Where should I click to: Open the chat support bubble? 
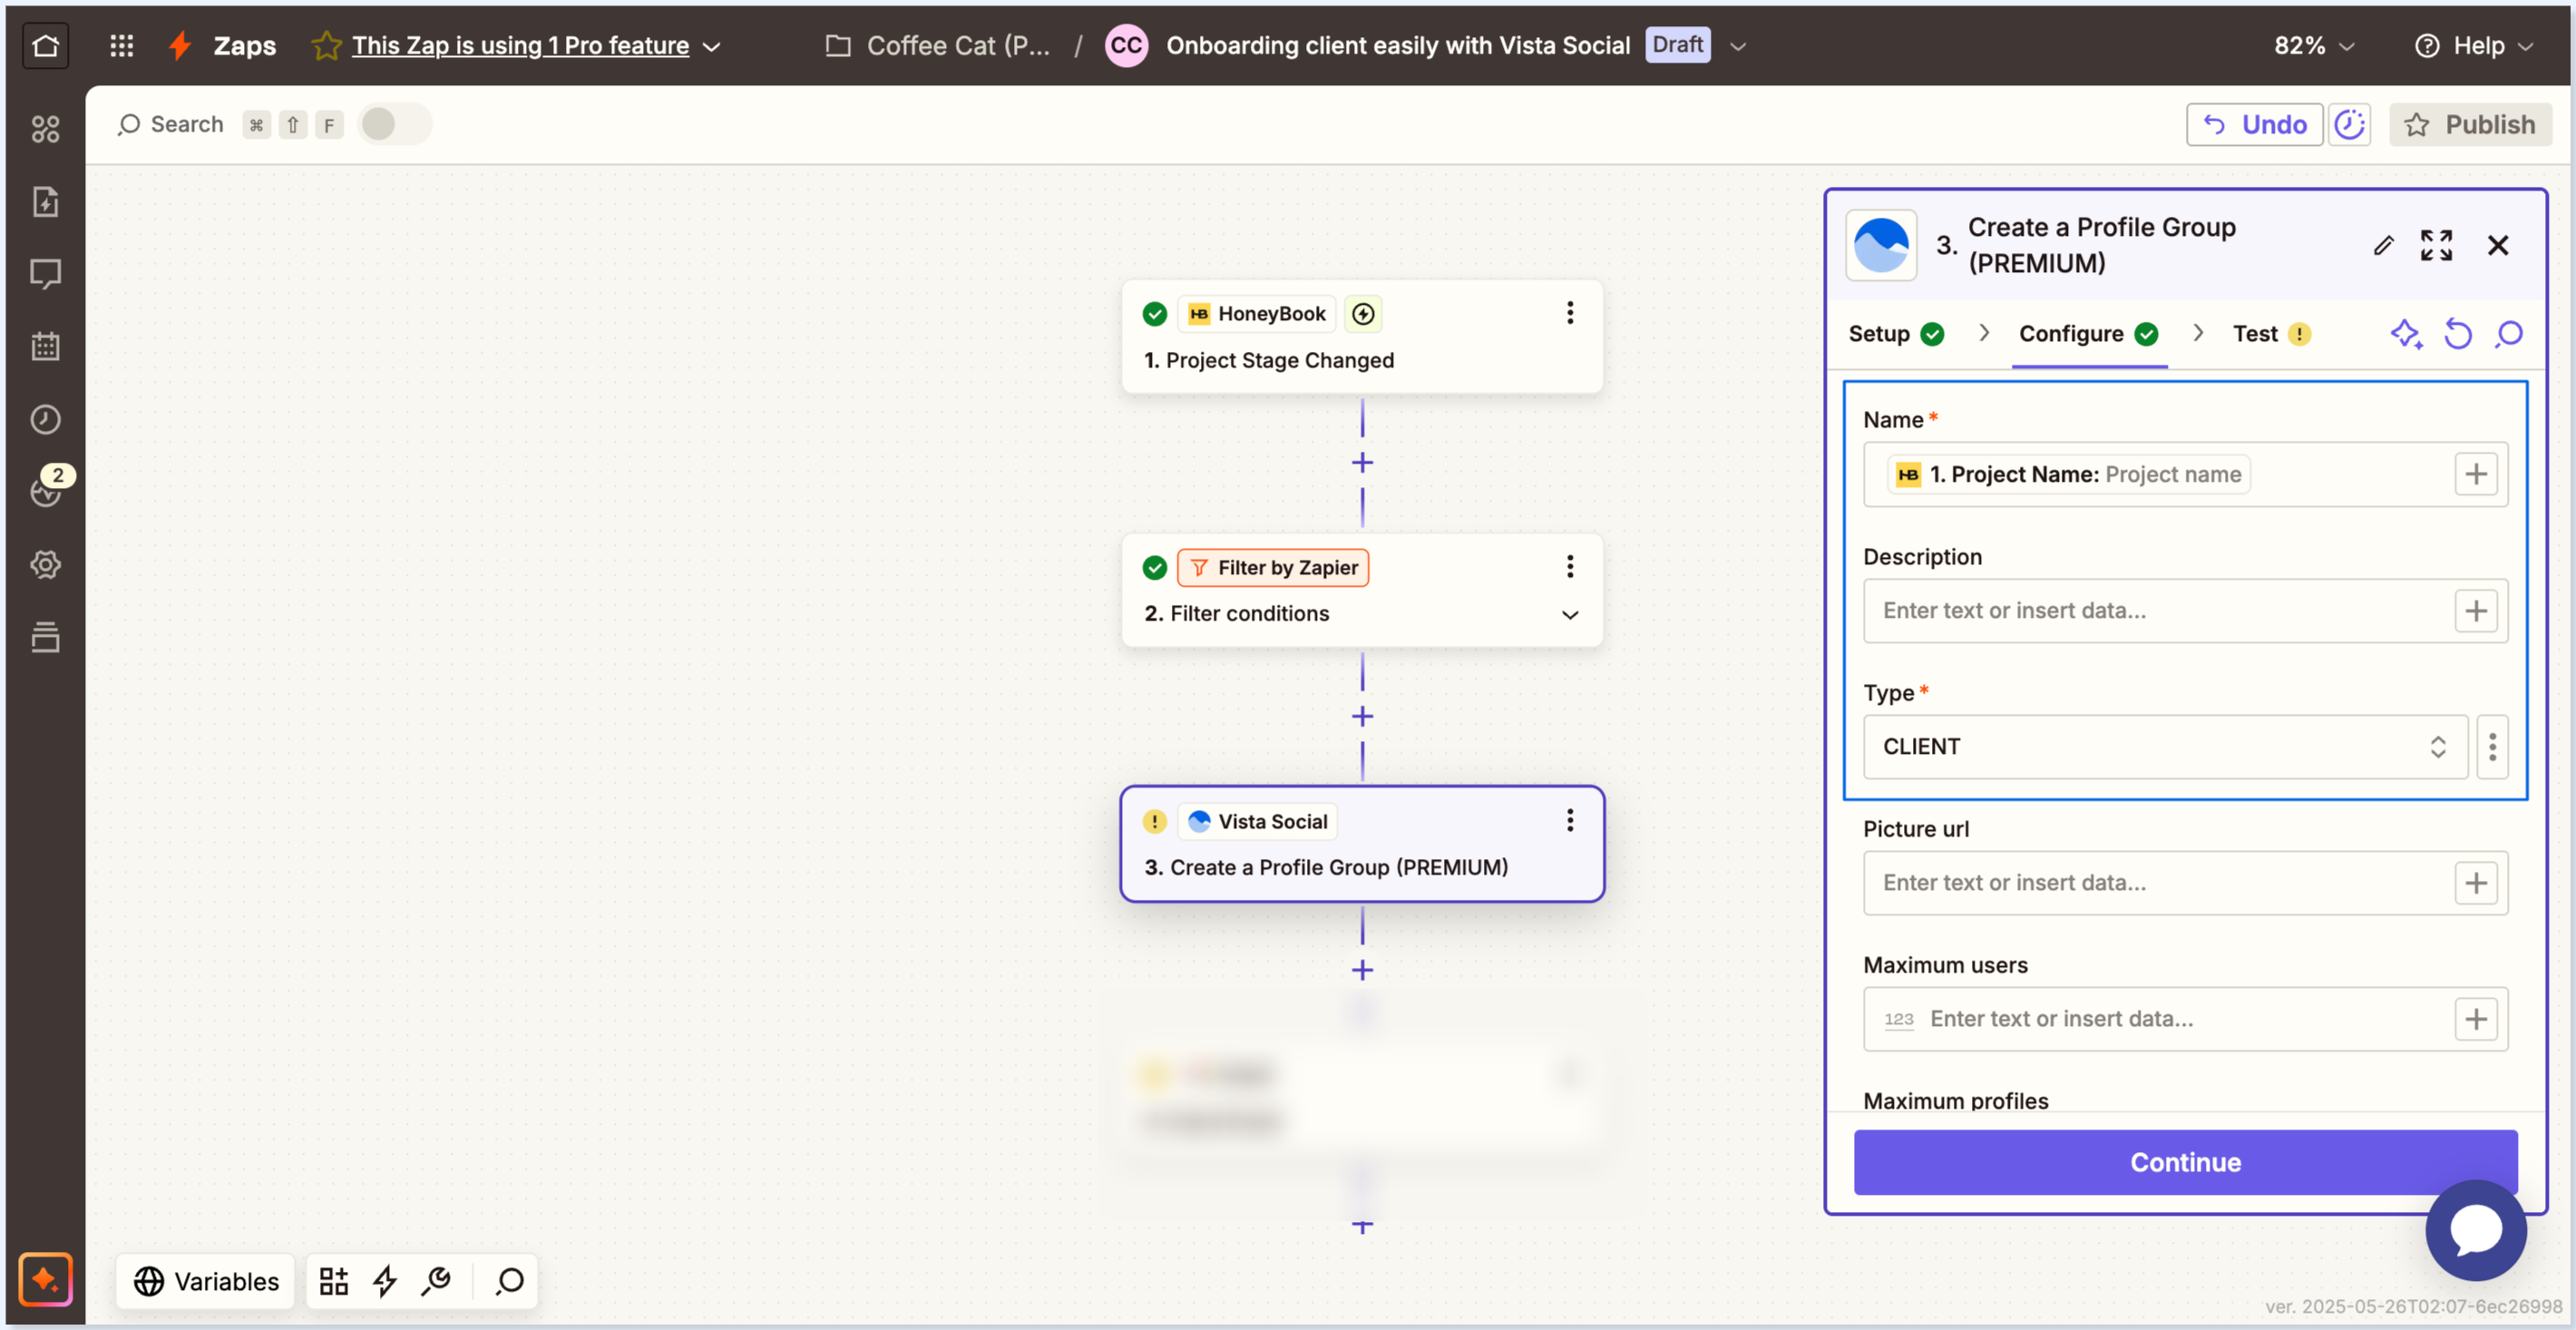point(2476,1230)
